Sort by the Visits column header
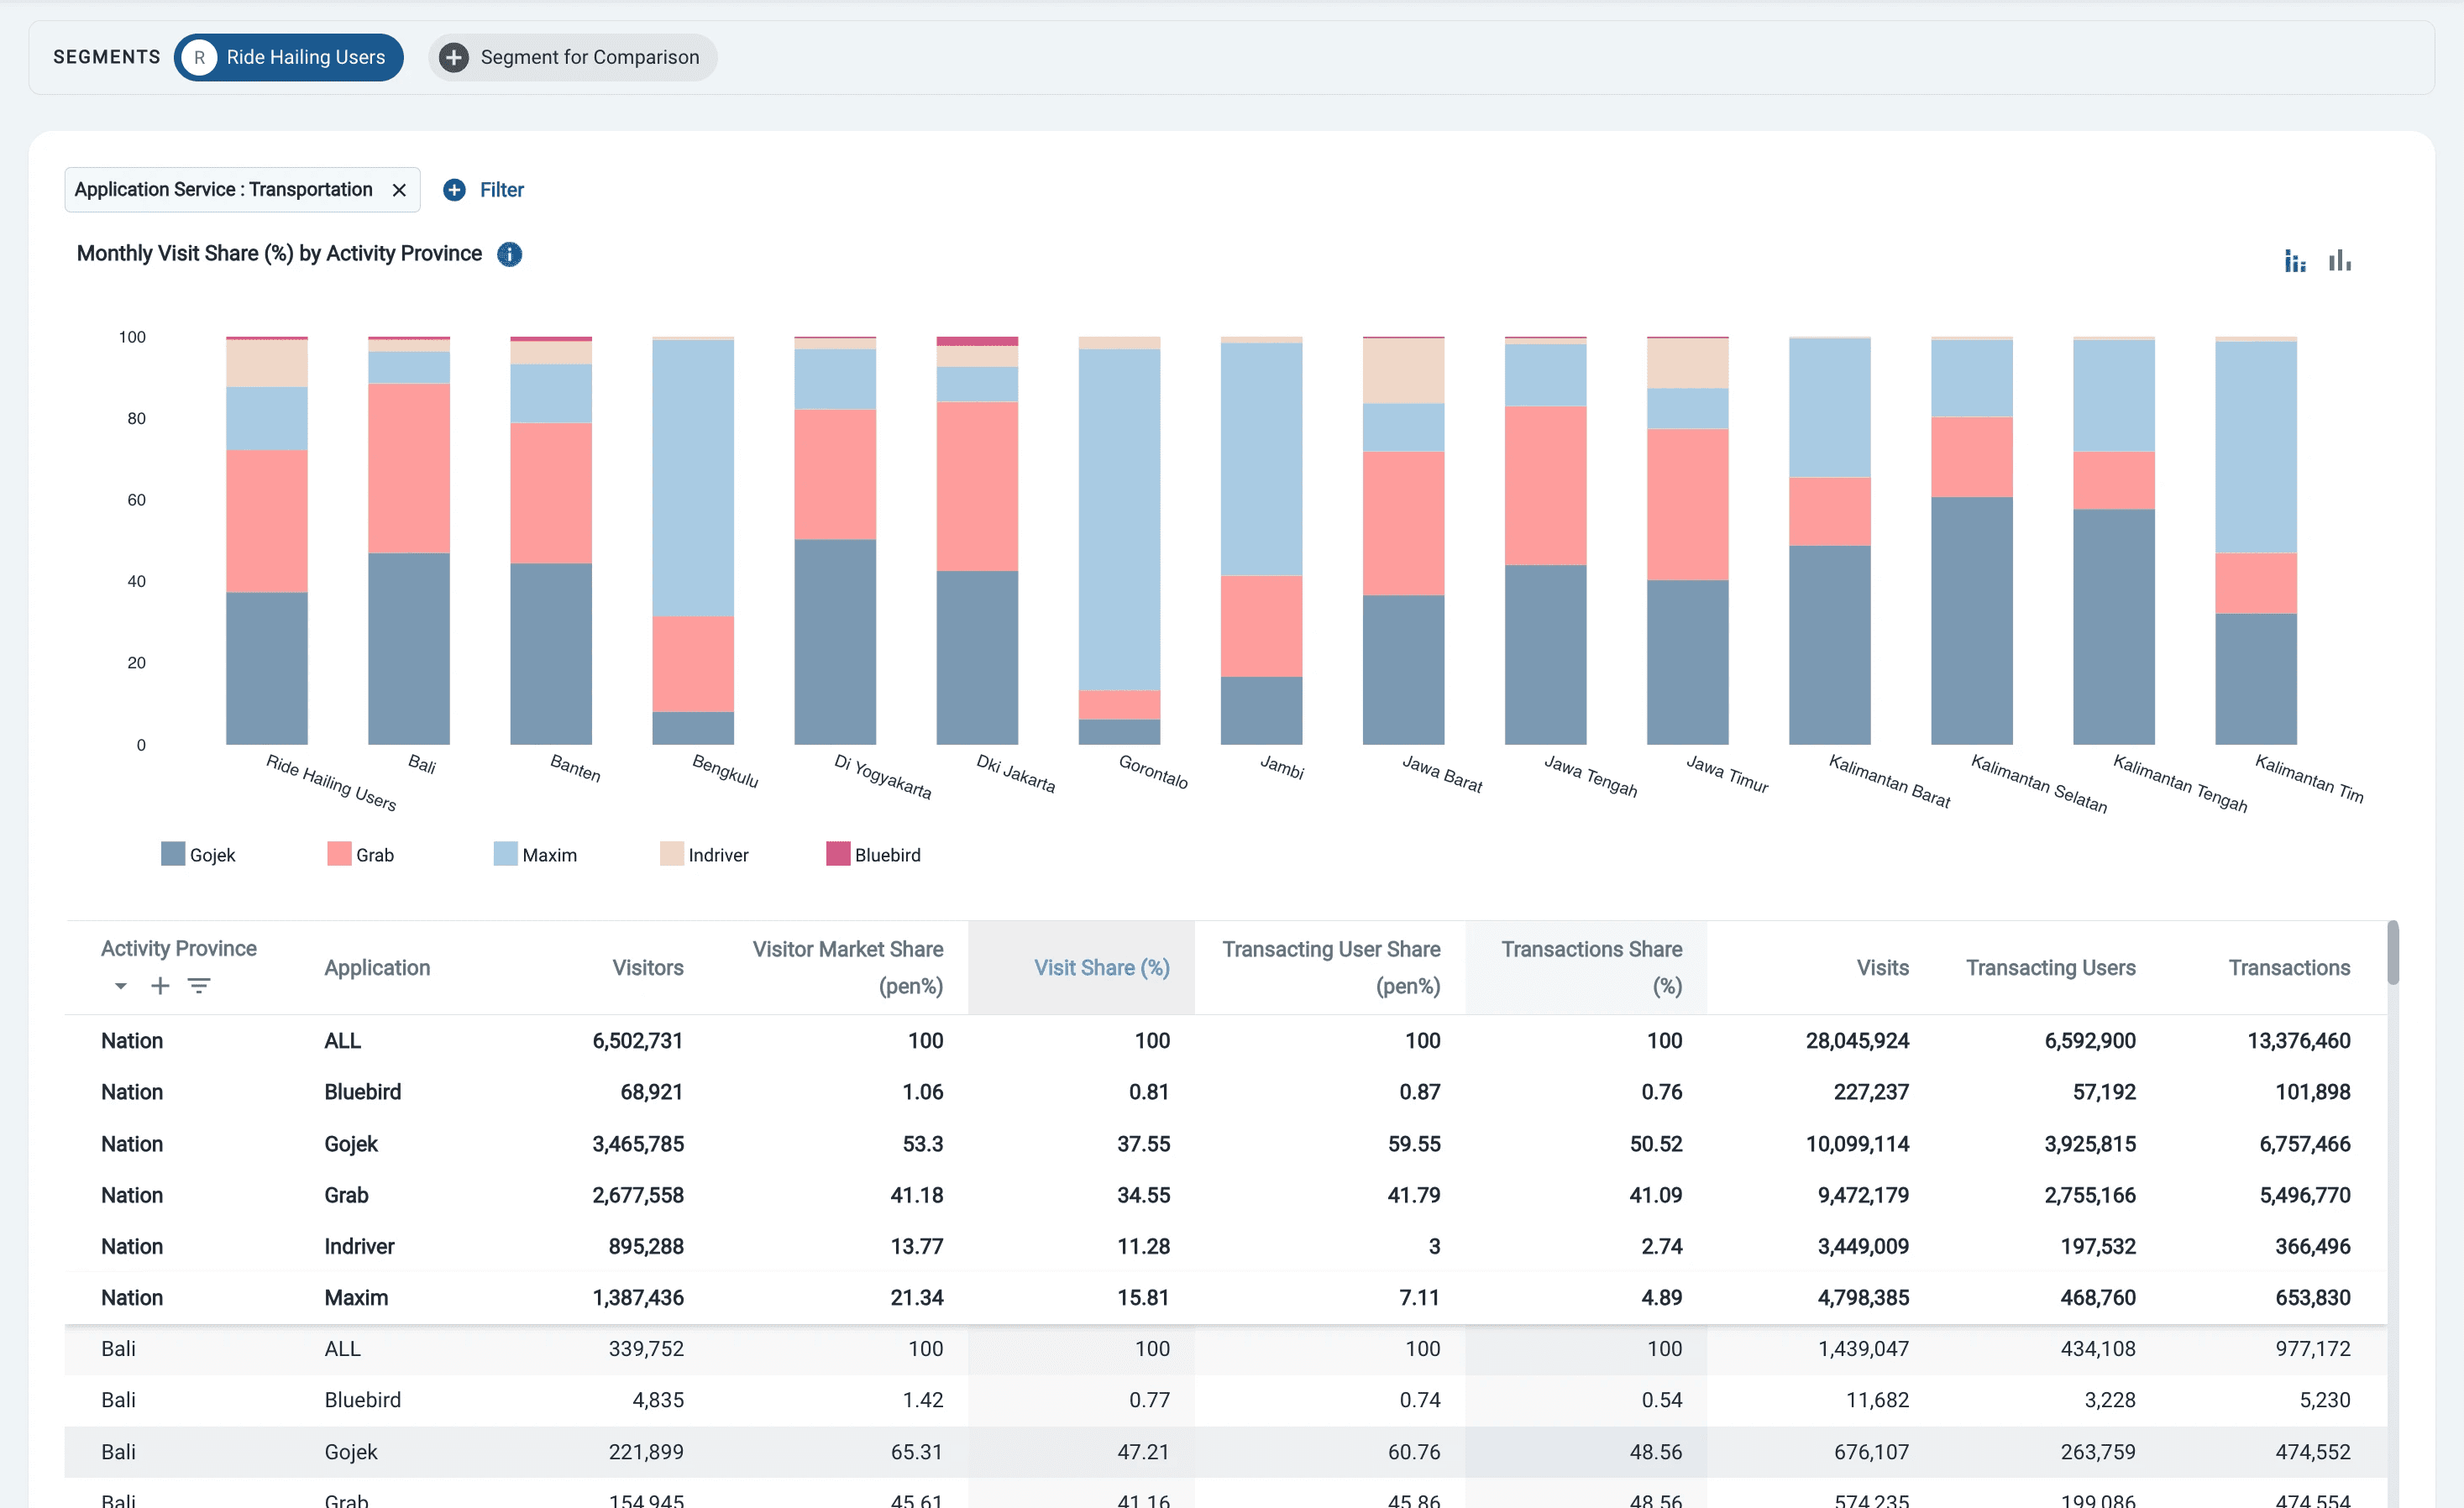This screenshot has width=2464, height=1508. tap(1882, 968)
